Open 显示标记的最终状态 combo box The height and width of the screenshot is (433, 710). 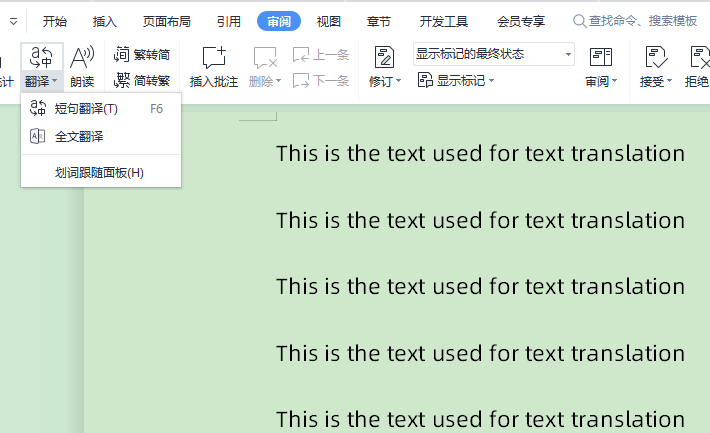point(494,54)
